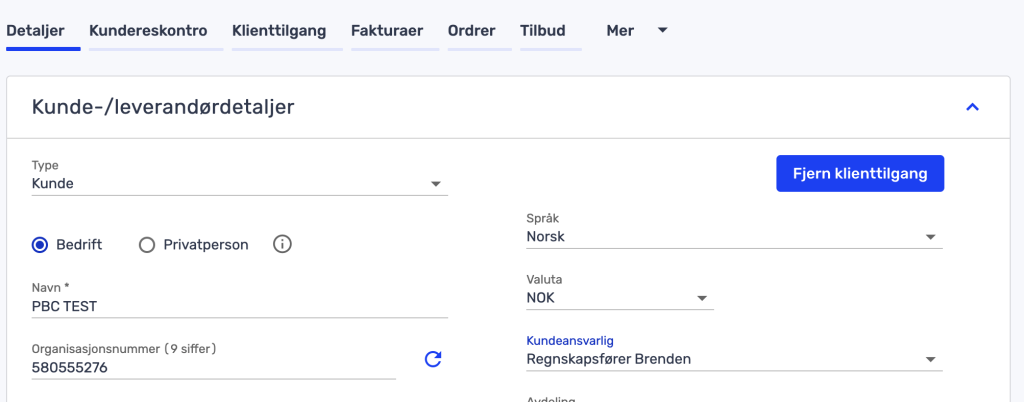Collapse the Kunde-/leverandørdetaljer panel
Image resolution: width=1024 pixels, height=402 pixels.
972,107
